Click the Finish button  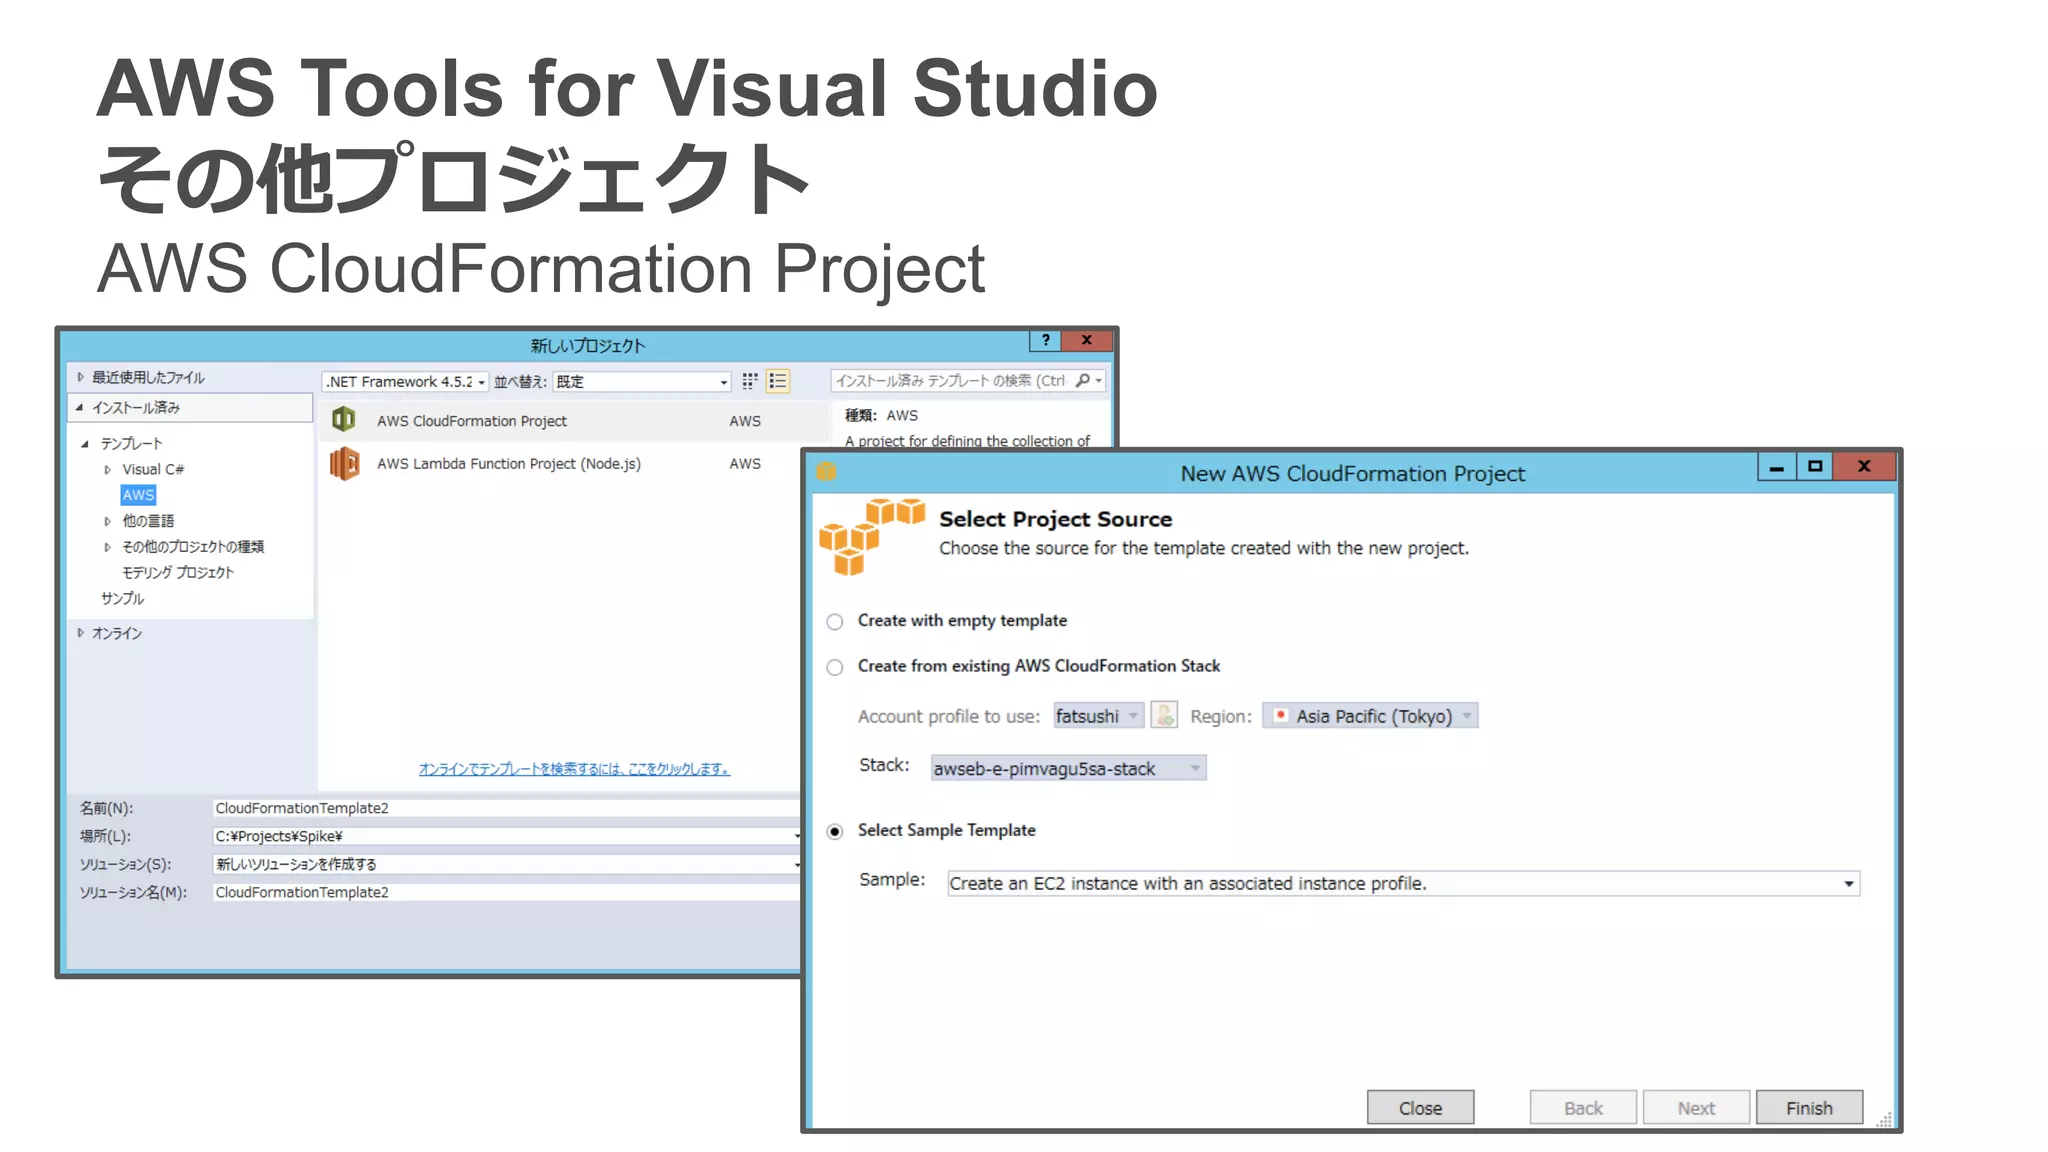(1808, 1108)
